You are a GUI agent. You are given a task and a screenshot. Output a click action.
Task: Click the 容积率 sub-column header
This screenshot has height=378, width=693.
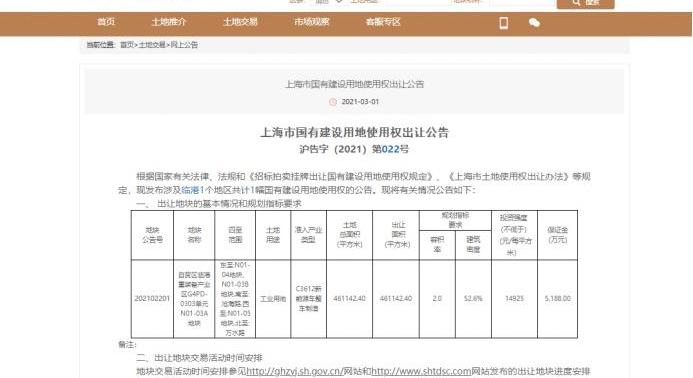[x=437, y=244]
